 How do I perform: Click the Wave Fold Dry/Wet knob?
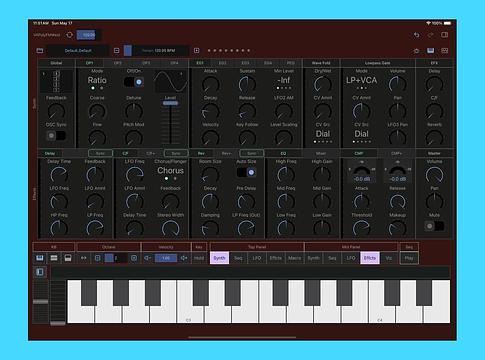tap(323, 84)
